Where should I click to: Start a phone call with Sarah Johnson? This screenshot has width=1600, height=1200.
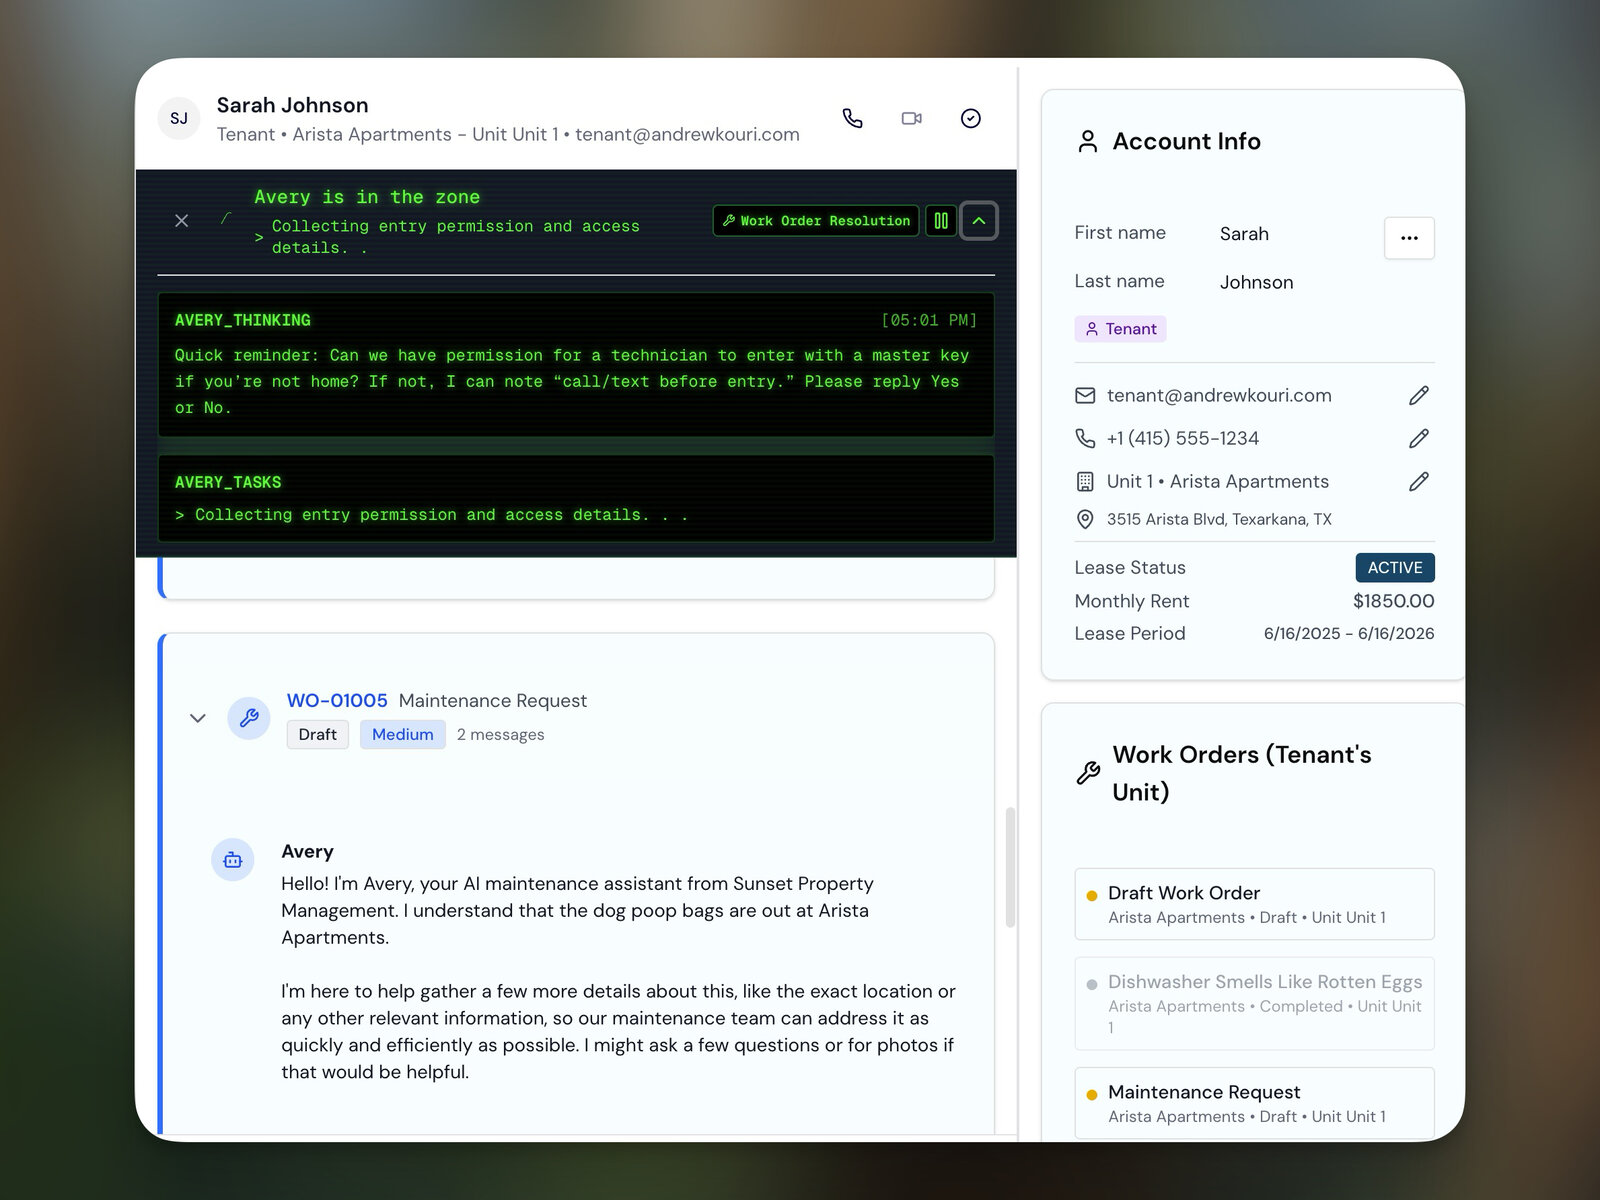[852, 118]
